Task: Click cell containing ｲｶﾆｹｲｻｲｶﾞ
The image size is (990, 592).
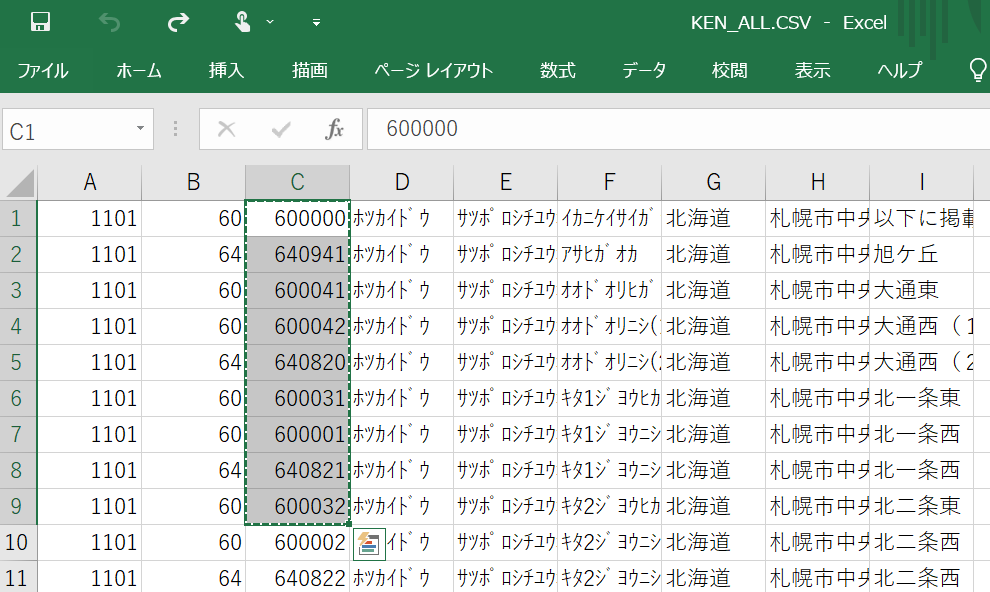Action: [609, 218]
